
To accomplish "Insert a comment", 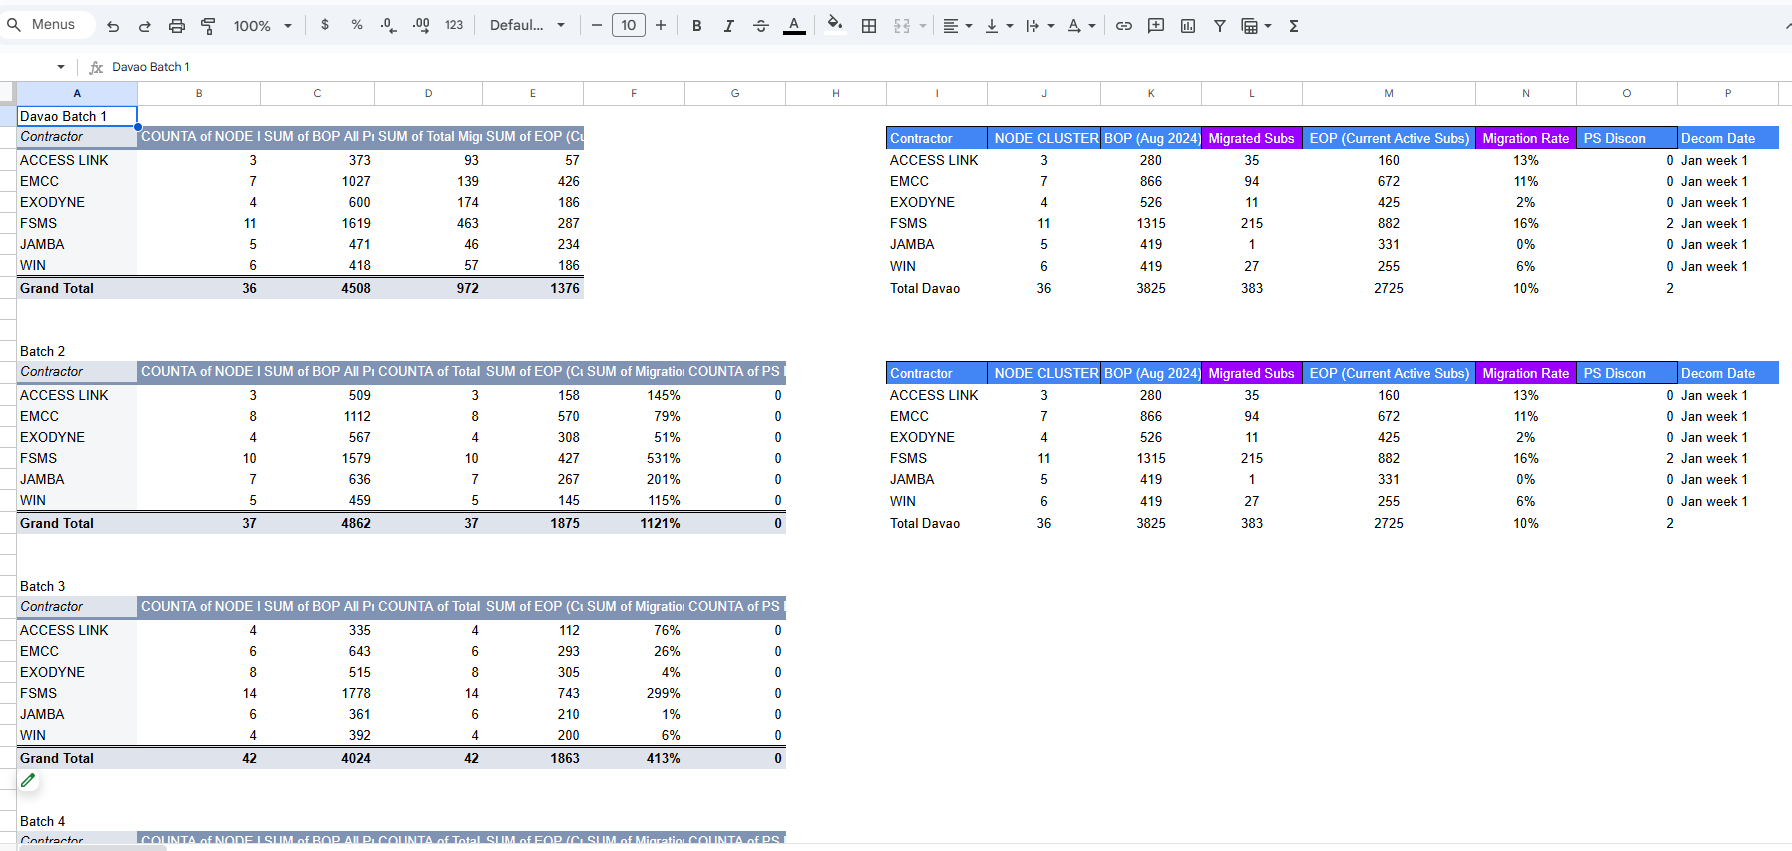I will point(1156,26).
